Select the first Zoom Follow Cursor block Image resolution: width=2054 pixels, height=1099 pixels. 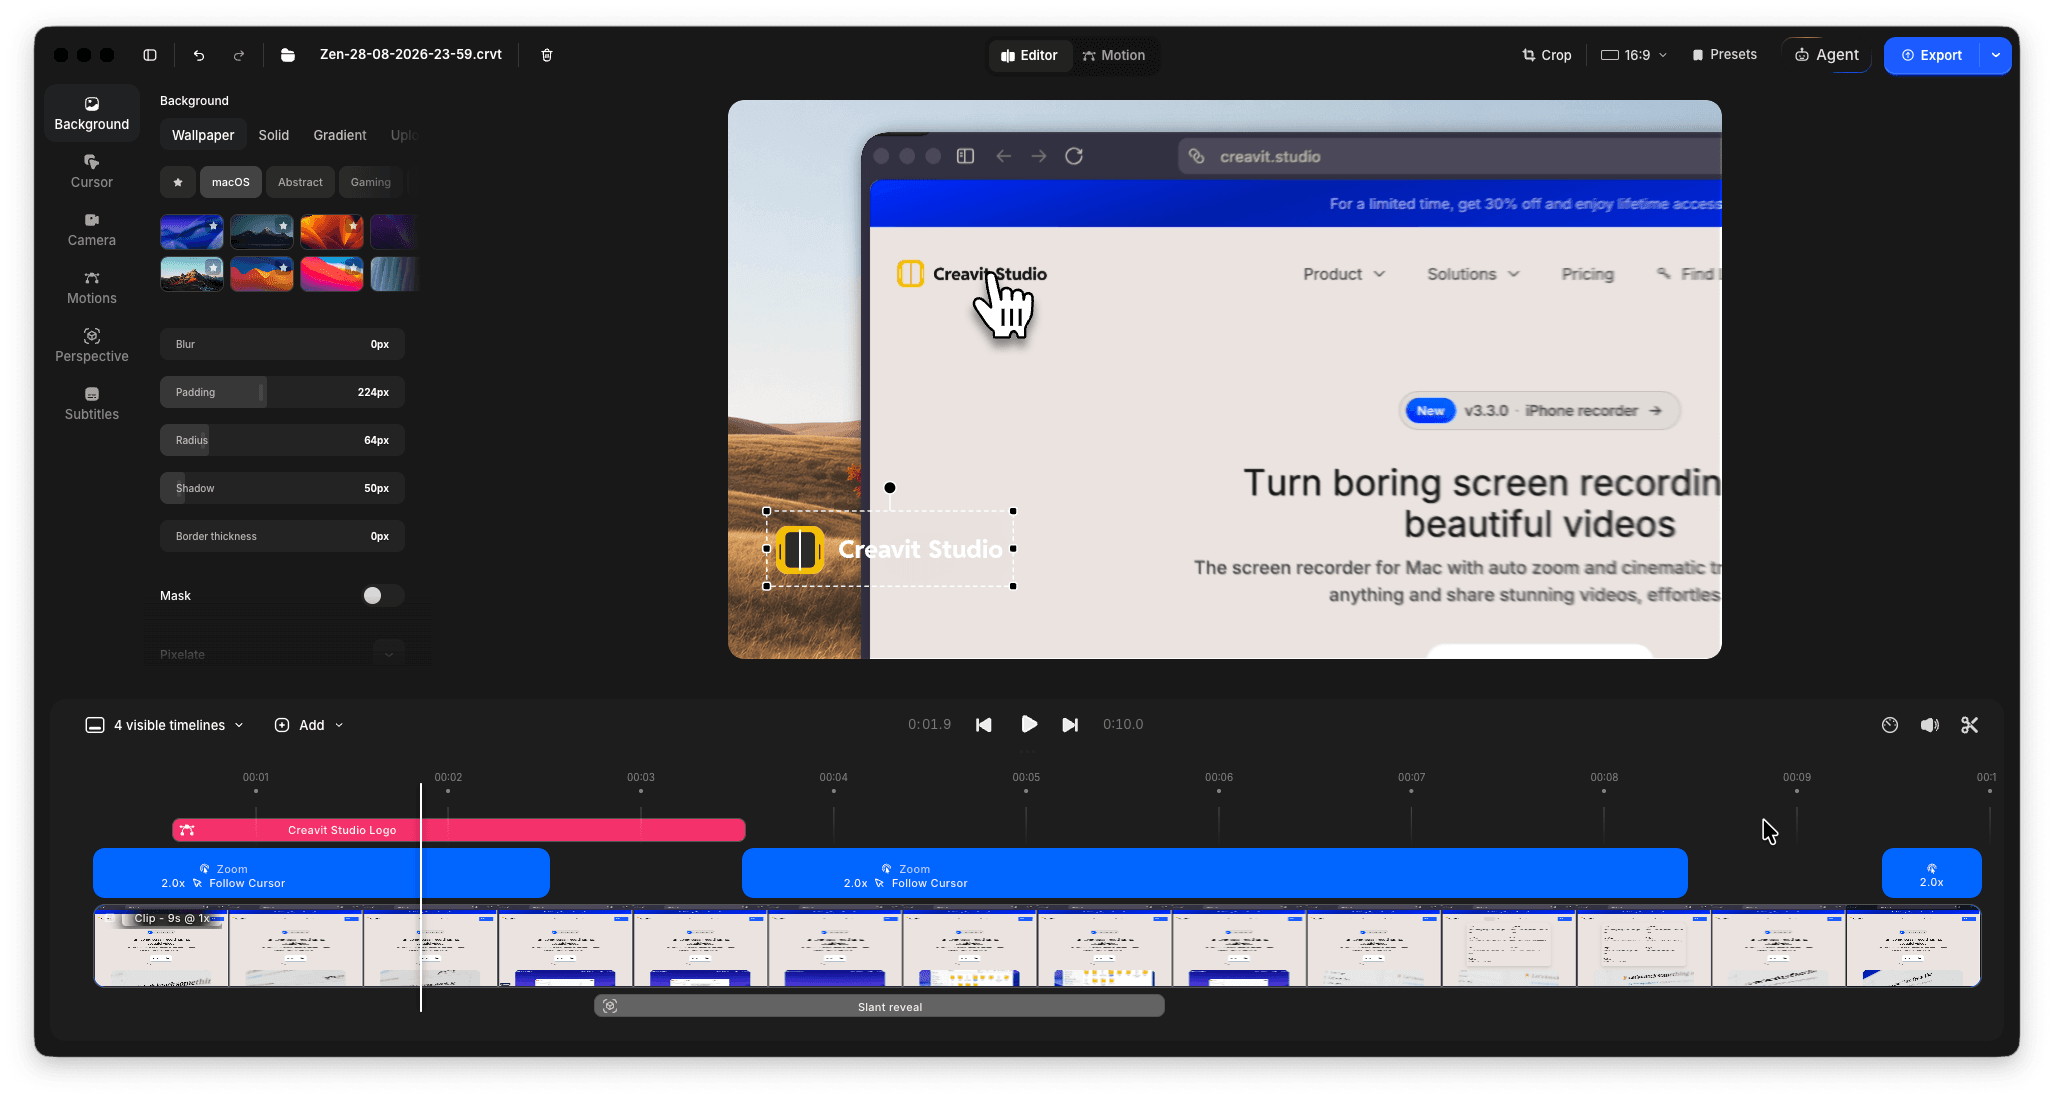pyautogui.click(x=321, y=873)
